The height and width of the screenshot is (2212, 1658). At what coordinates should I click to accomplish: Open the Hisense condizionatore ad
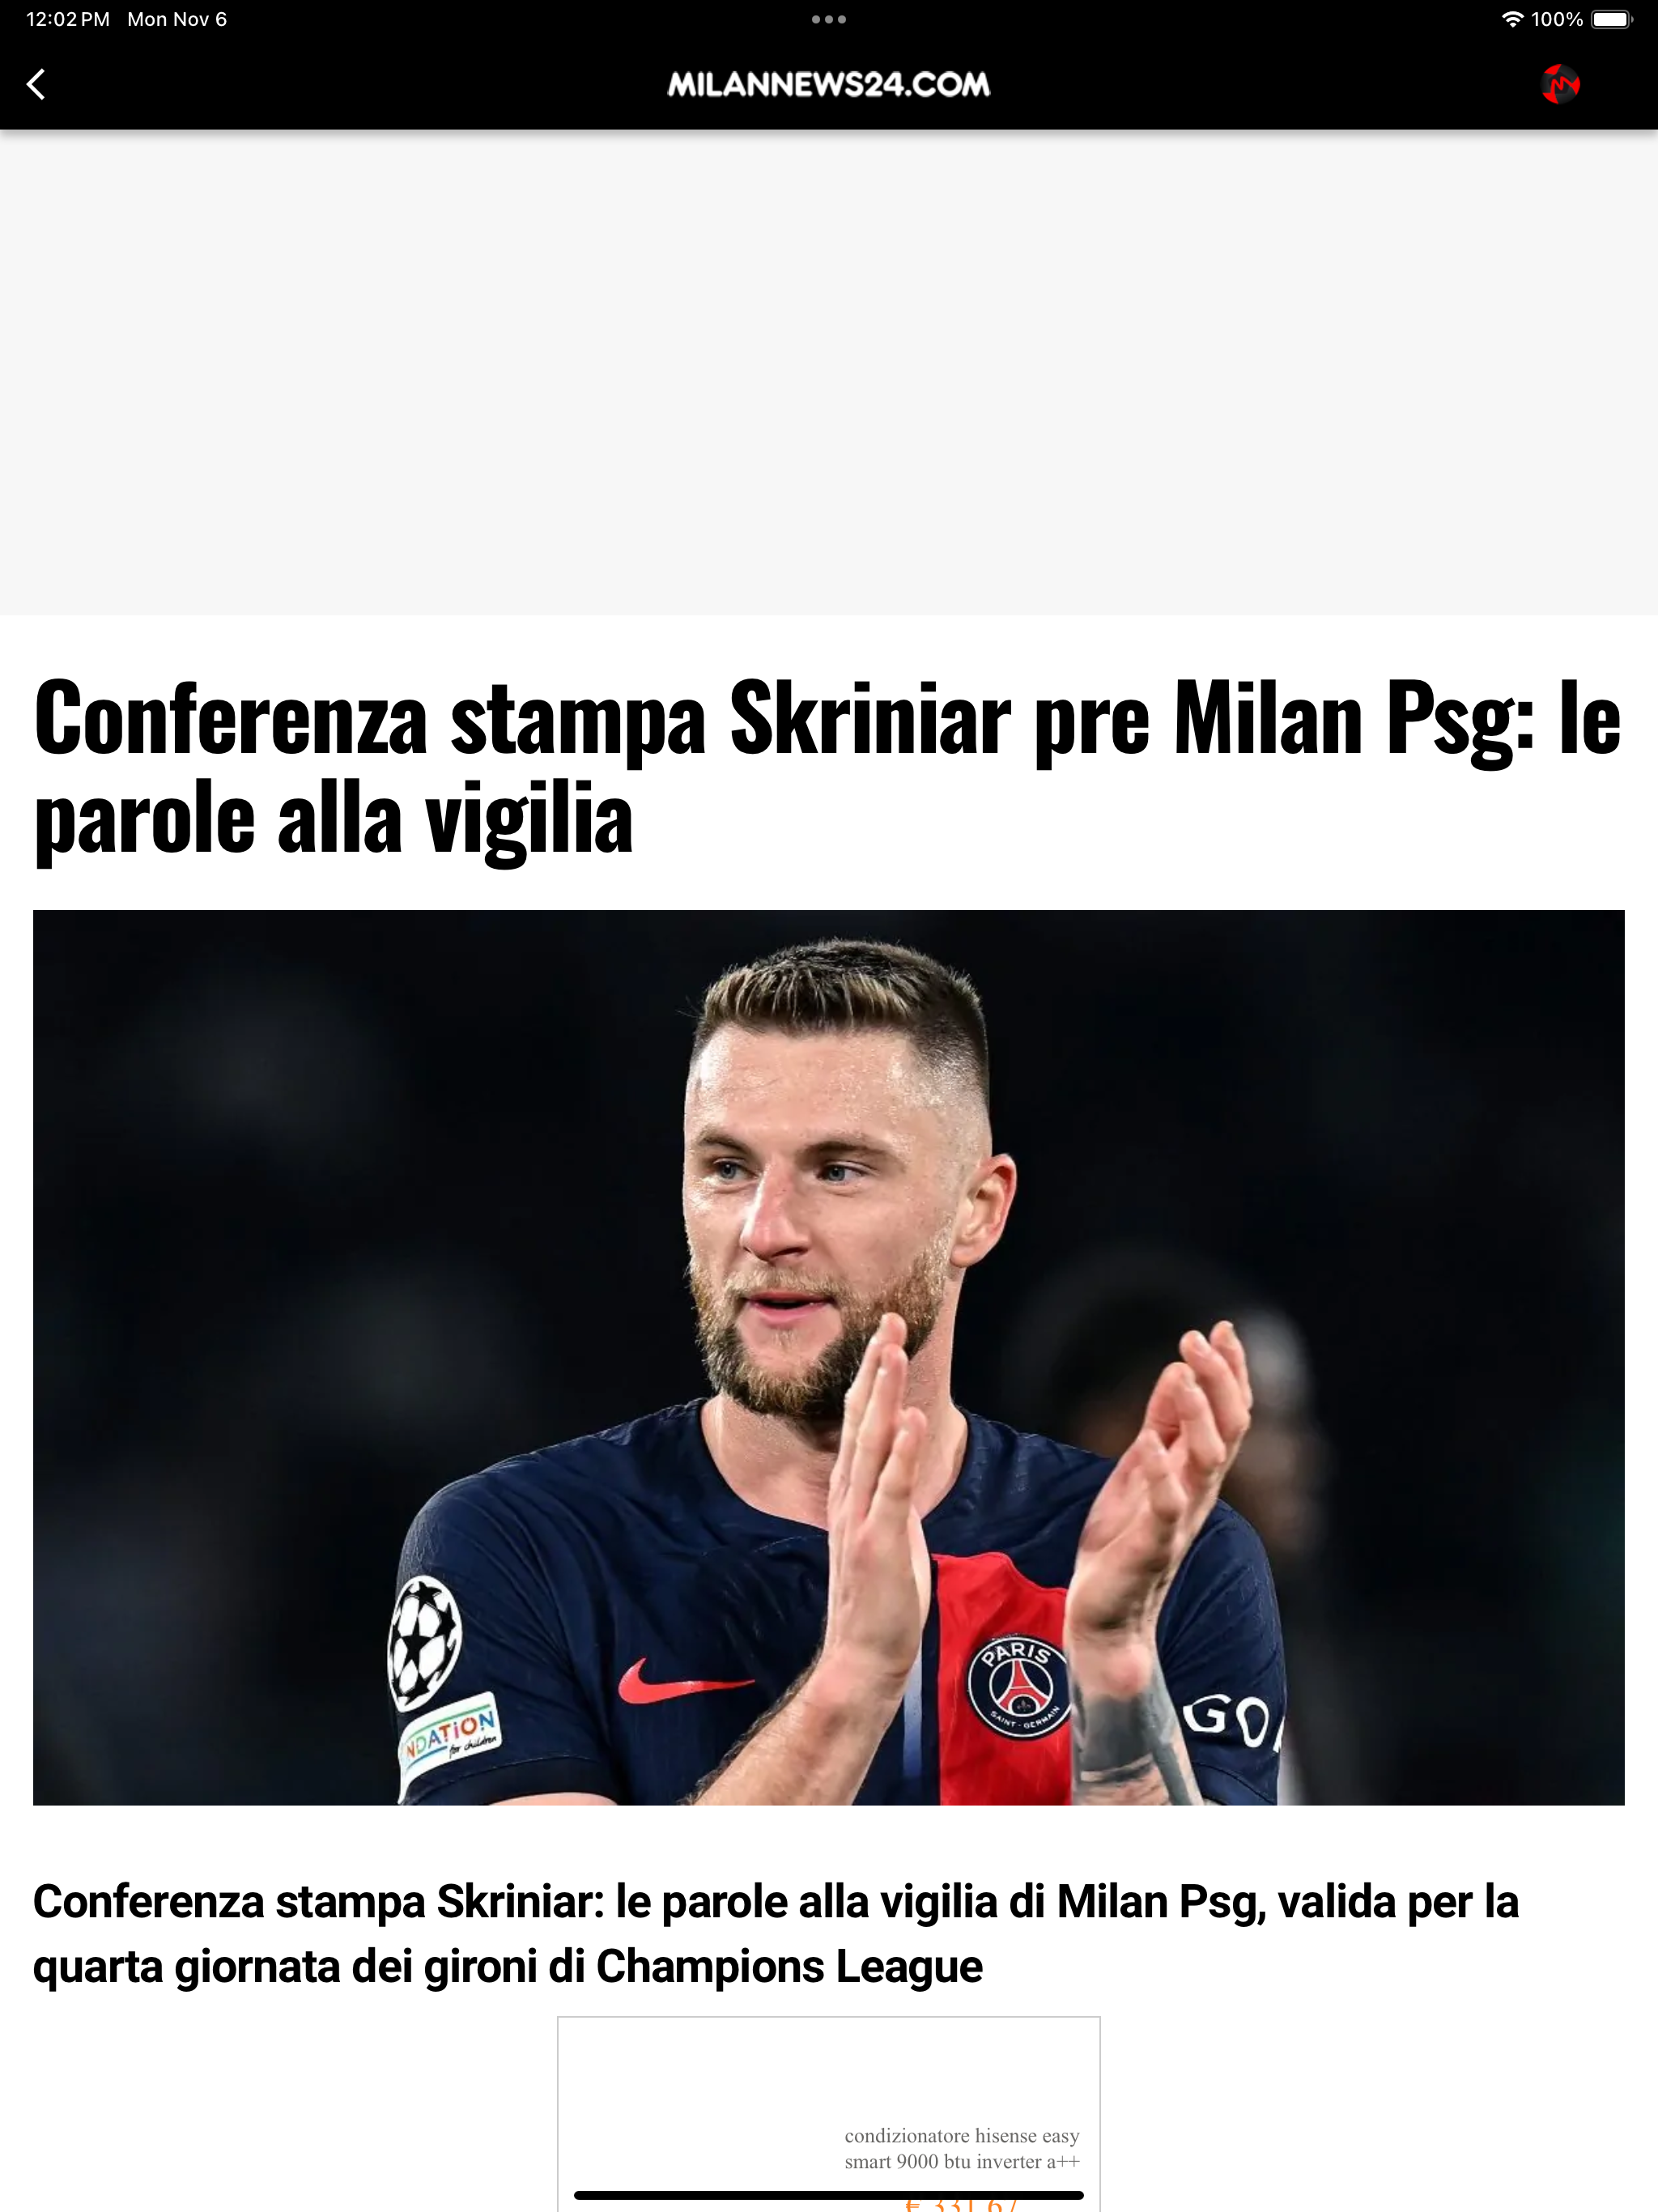(x=828, y=2114)
